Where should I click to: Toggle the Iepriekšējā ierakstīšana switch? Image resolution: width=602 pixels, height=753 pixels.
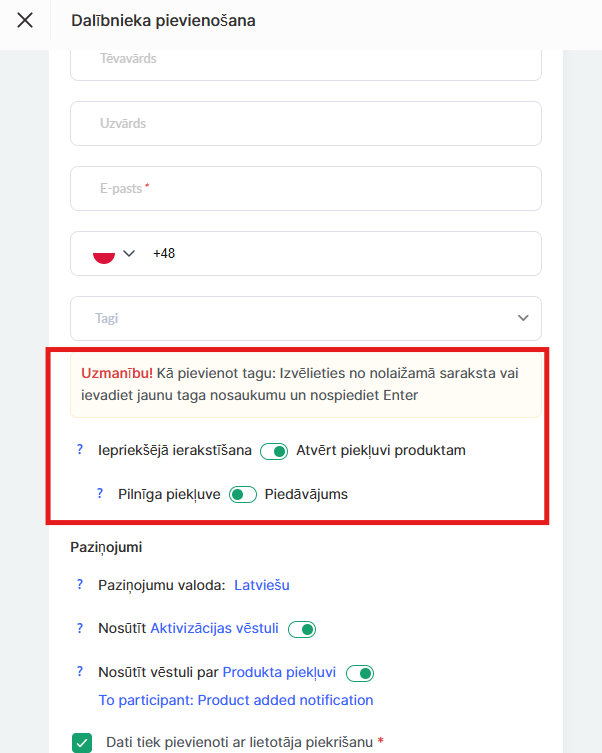pos(274,451)
